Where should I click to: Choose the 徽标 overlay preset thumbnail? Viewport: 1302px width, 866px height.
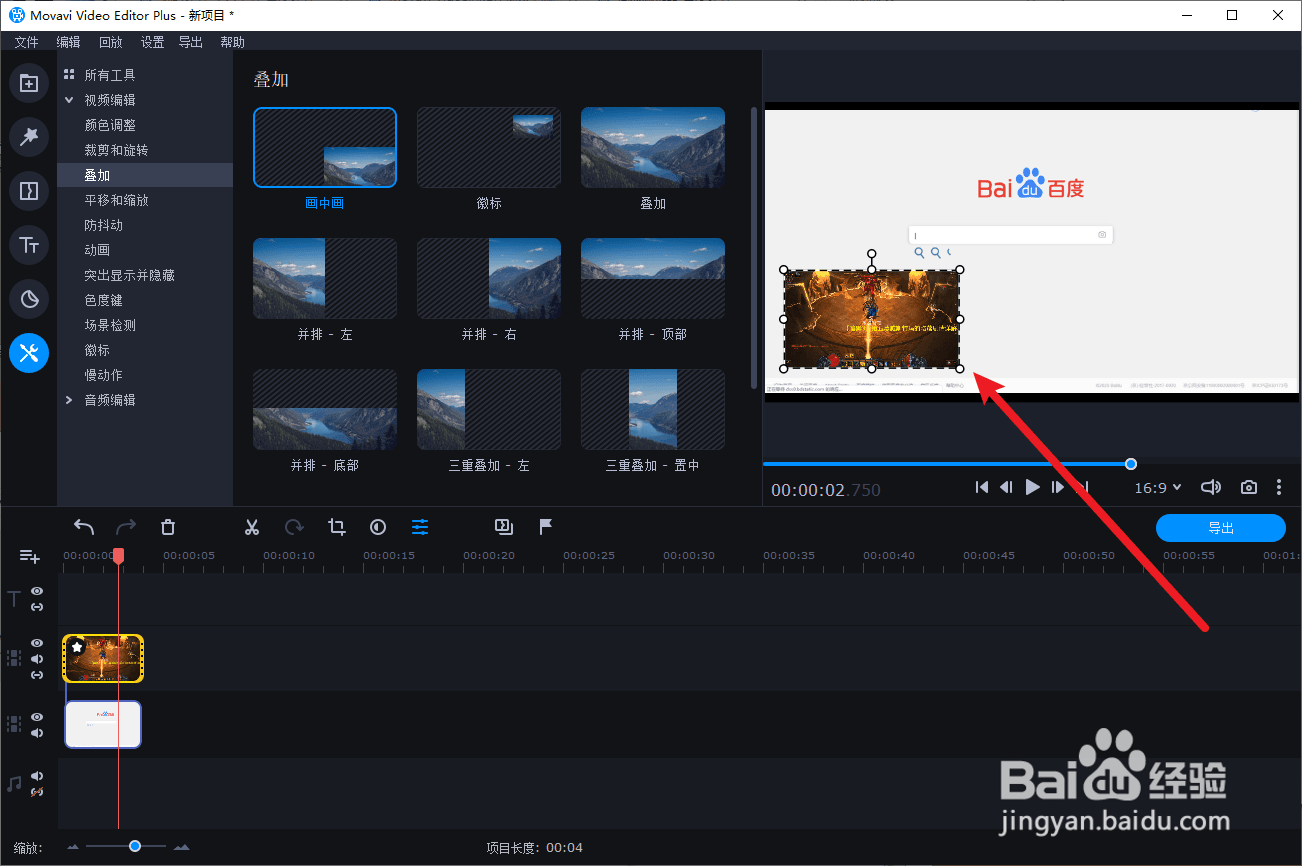pyautogui.click(x=489, y=148)
